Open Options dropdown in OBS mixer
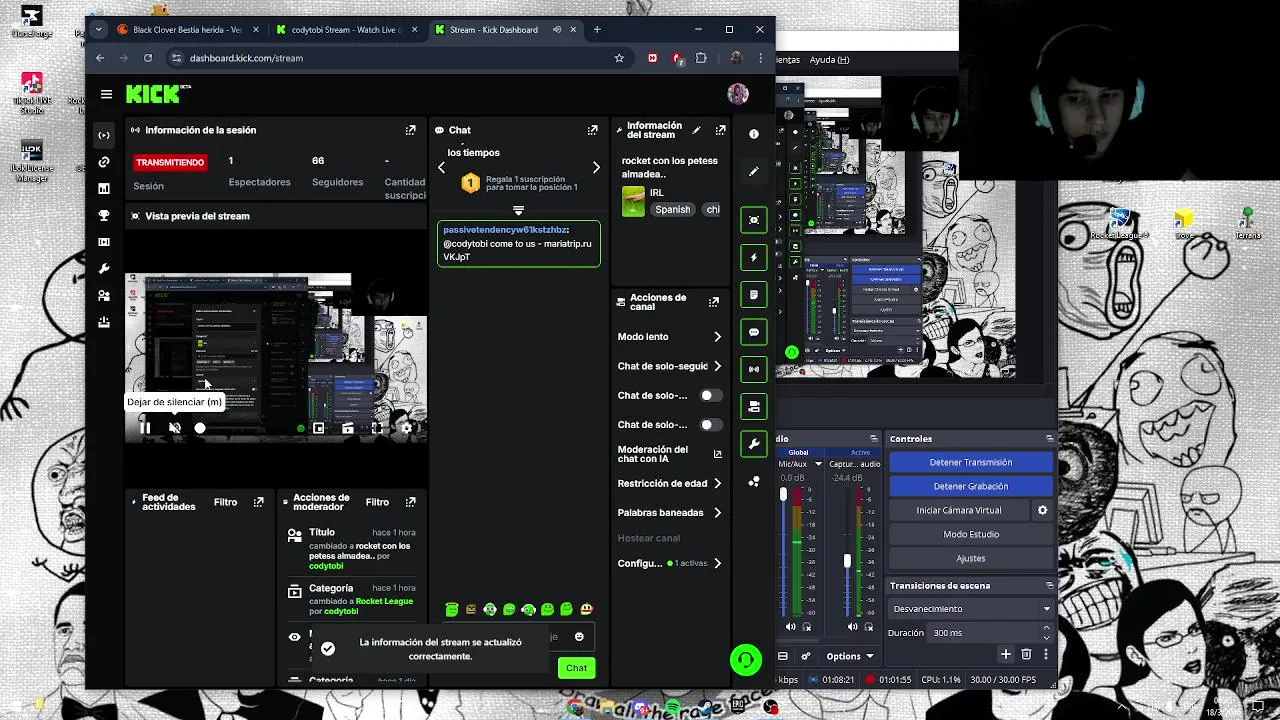Image resolution: width=1280 pixels, height=720 pixels. [849, 656]
